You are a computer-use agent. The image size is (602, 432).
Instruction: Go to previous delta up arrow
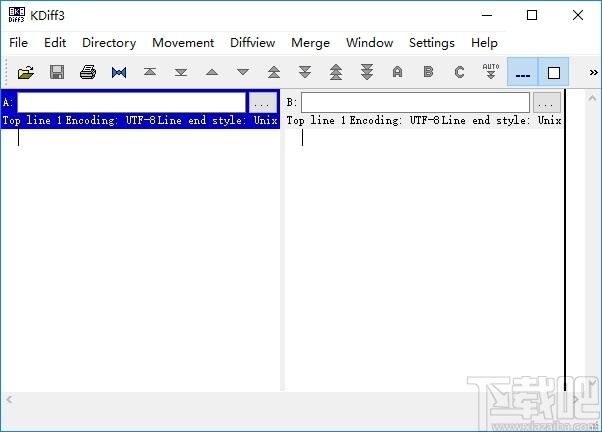212,72
